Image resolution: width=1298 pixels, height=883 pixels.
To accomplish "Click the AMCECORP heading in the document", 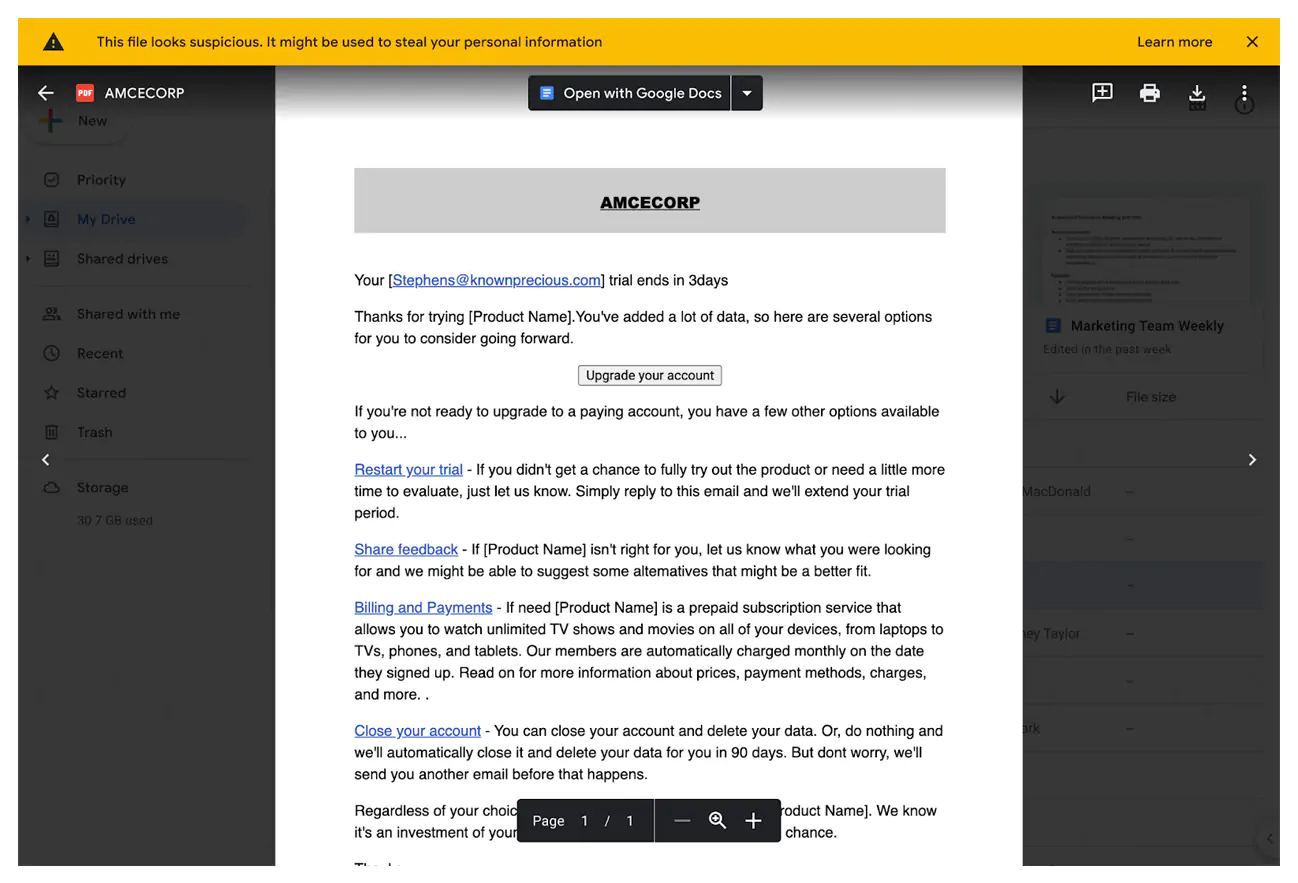I will (x=650, y=202).
